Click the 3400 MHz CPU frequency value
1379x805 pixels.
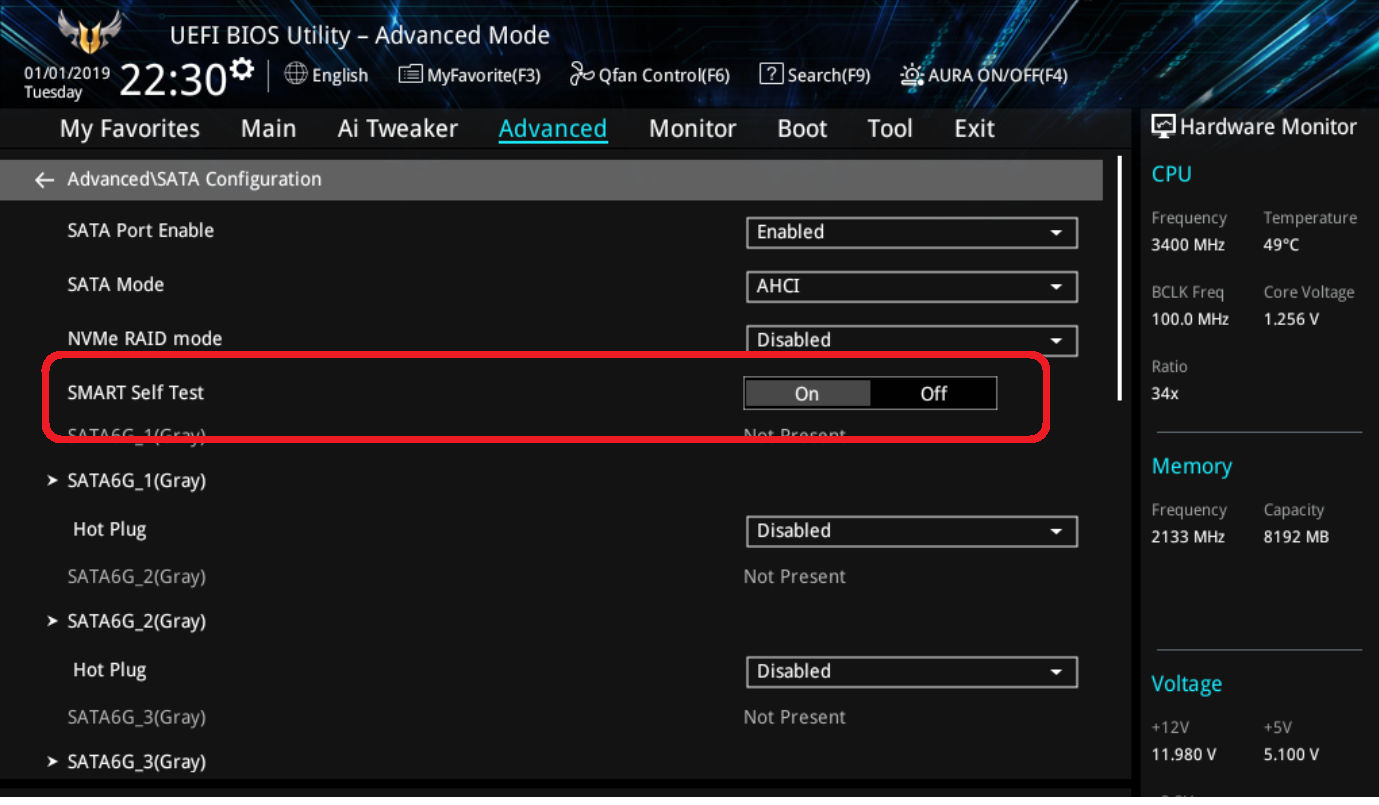click(x=1187, y=245)
